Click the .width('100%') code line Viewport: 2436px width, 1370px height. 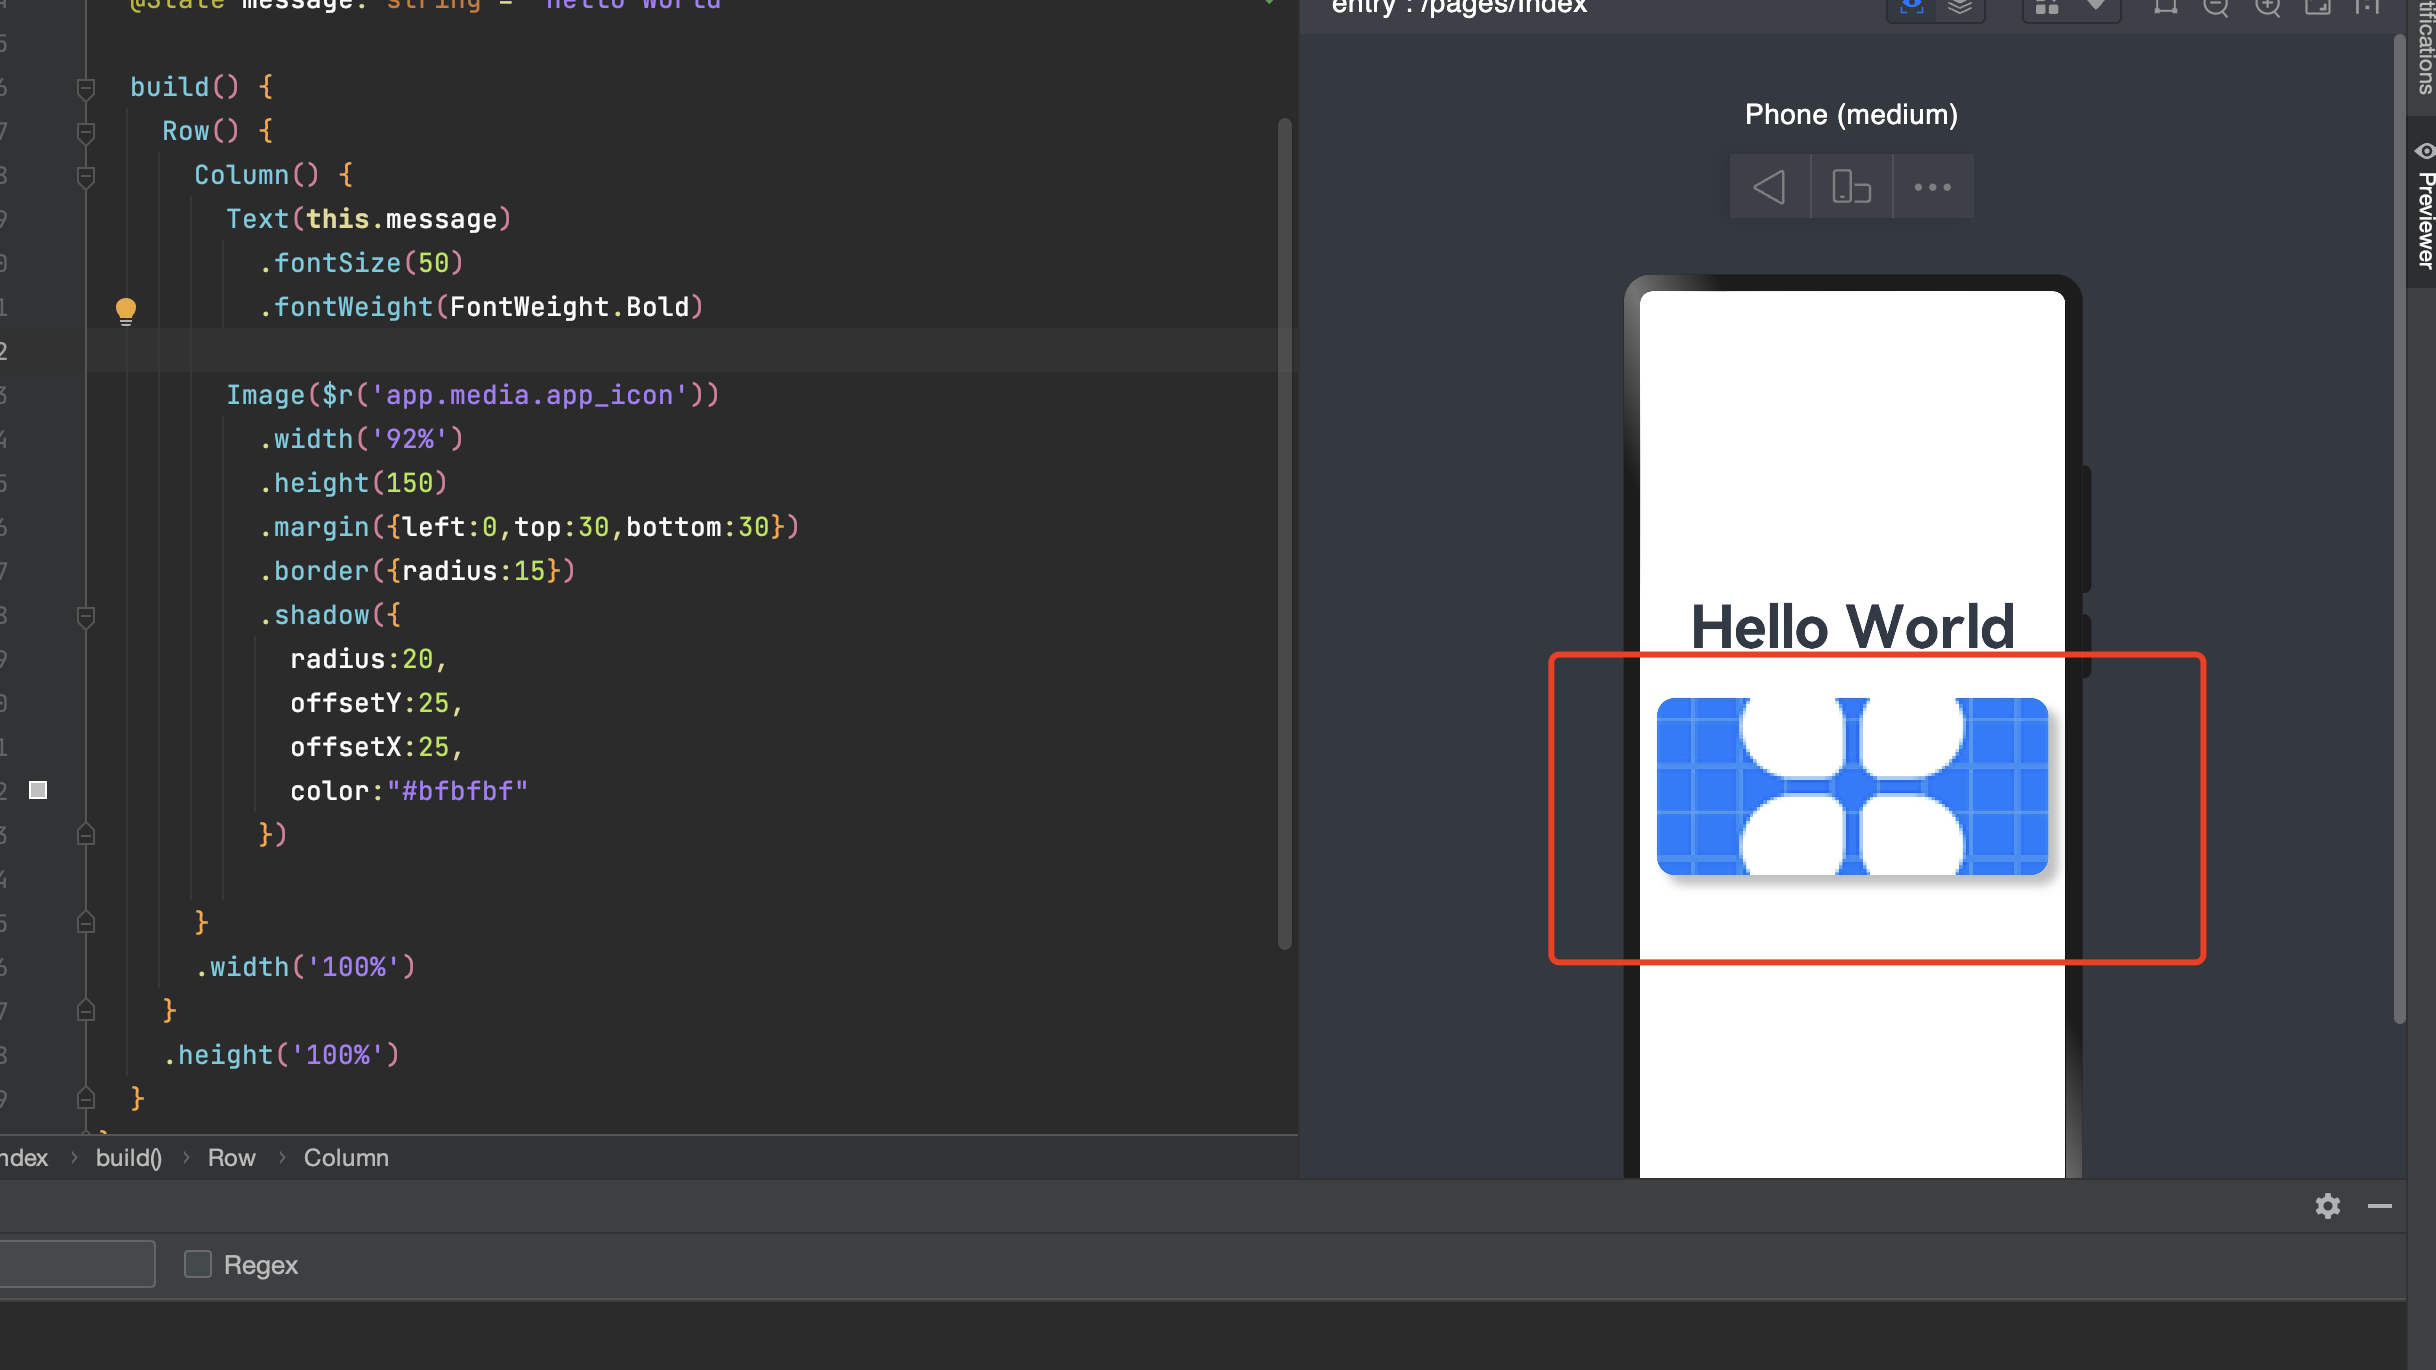[305, 967]
